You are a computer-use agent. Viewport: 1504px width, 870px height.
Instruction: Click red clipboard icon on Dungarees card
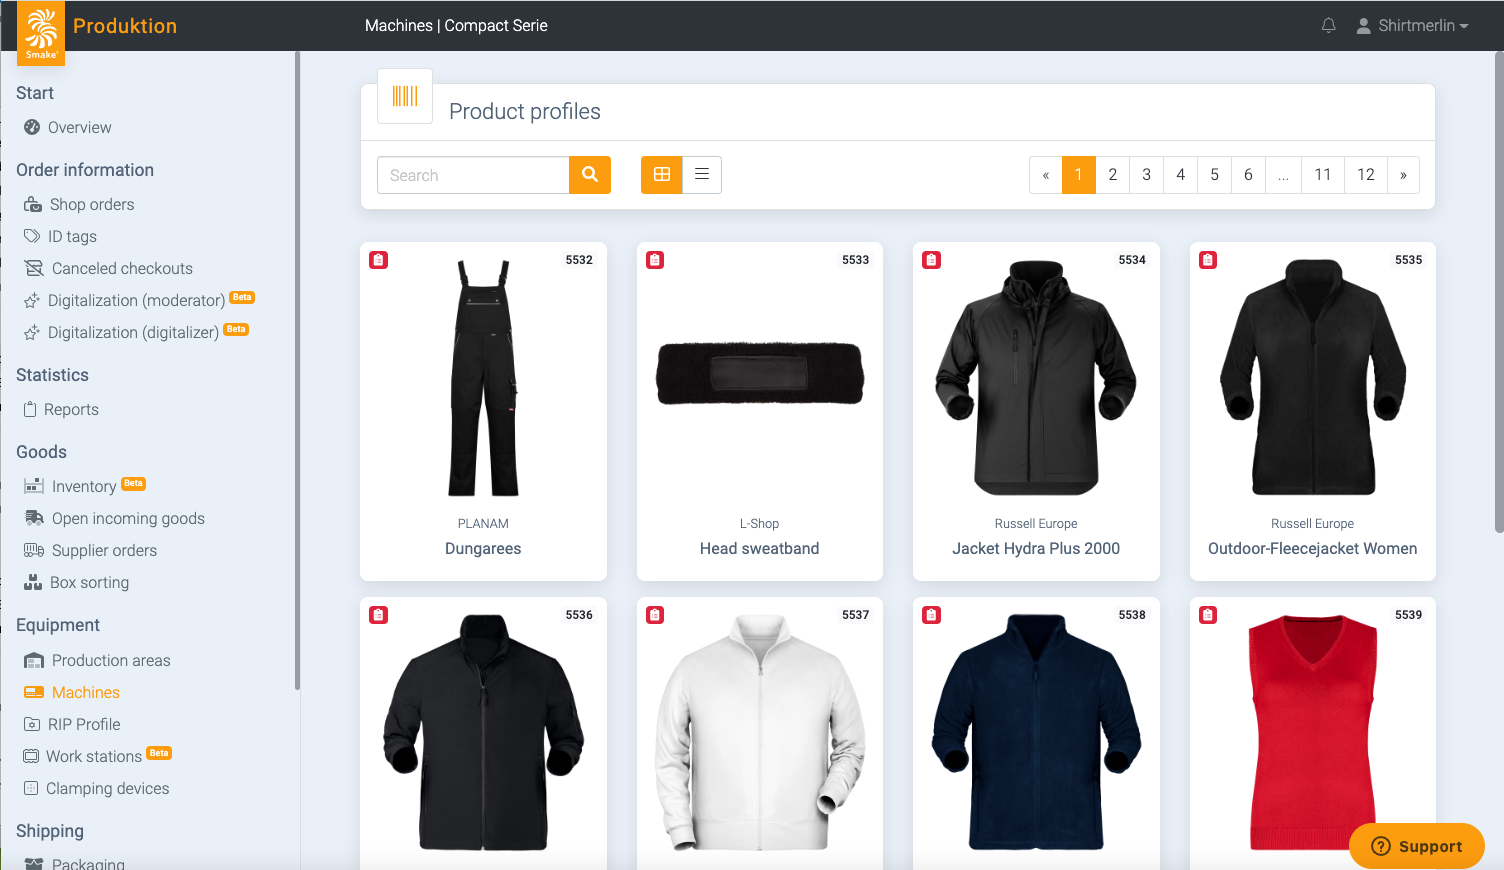tap(378, 260)
